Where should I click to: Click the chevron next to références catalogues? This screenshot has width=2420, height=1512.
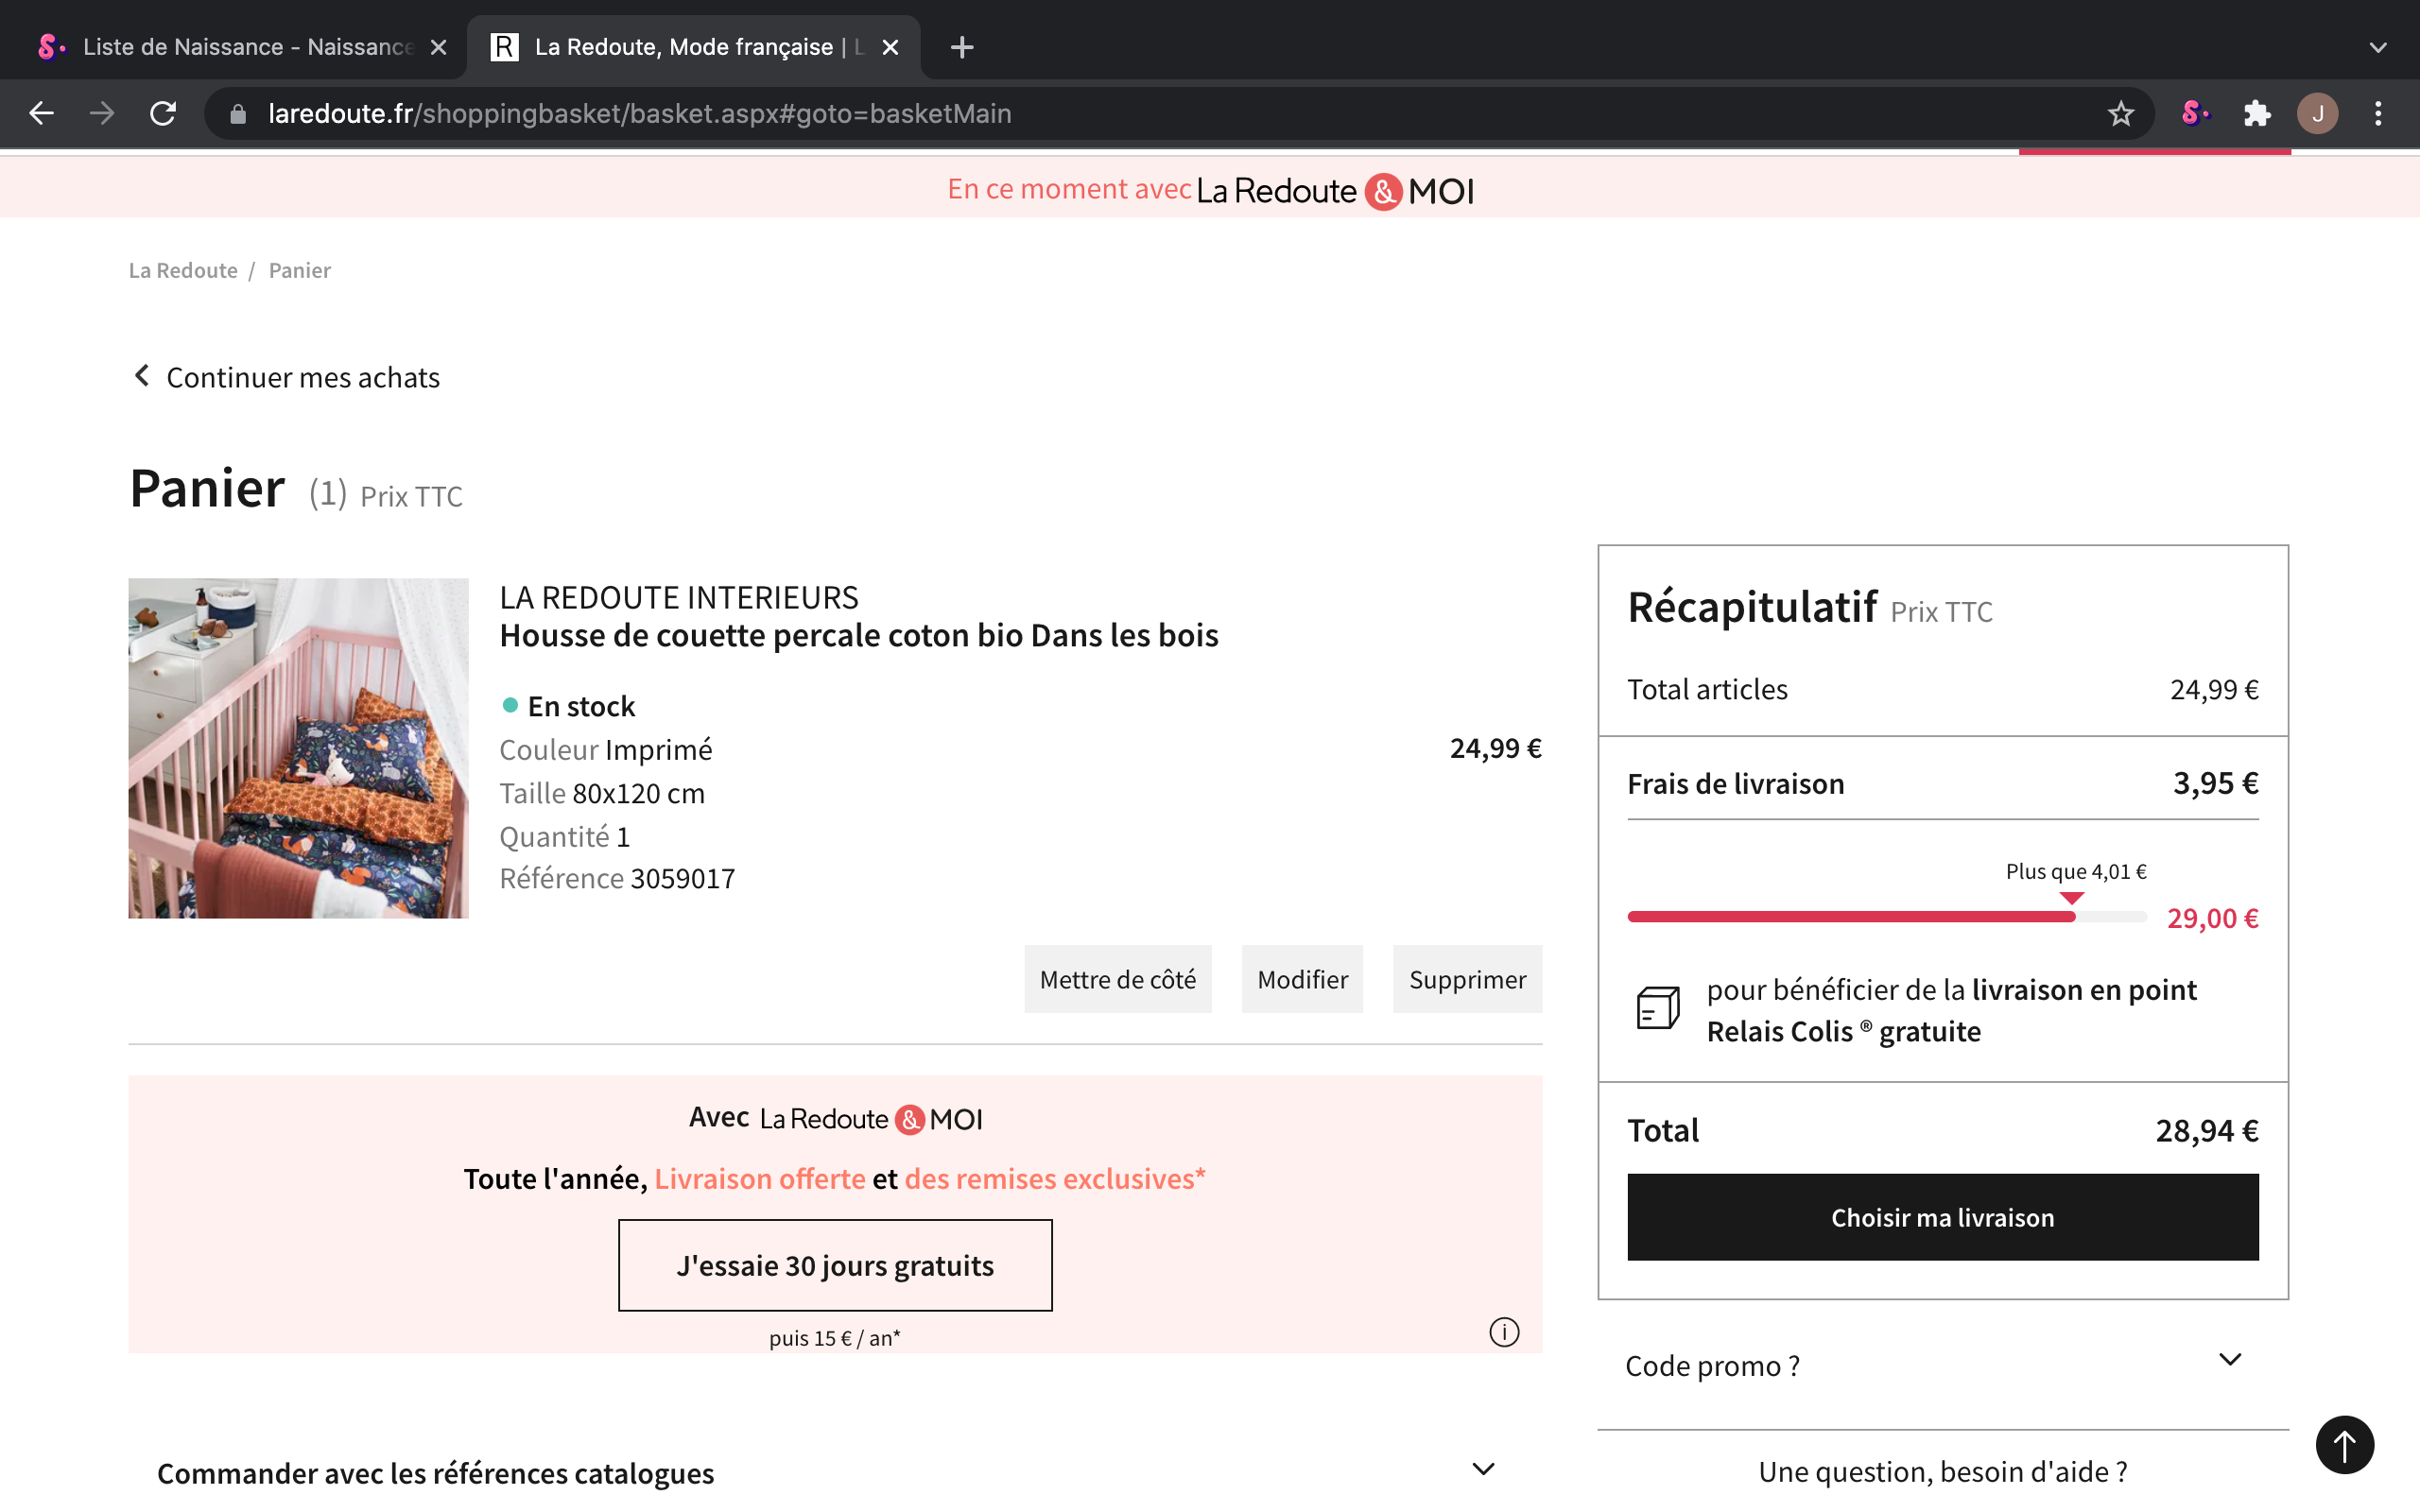1484,1469
